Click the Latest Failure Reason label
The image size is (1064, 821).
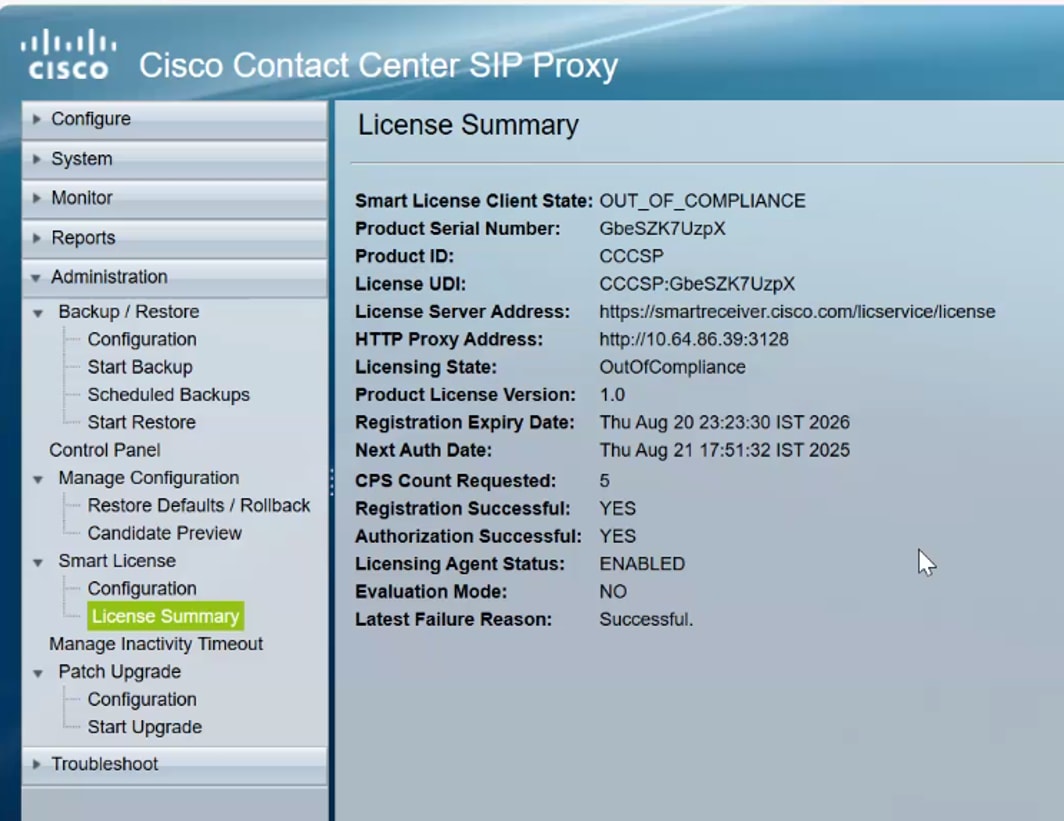[x=453, y=619]
